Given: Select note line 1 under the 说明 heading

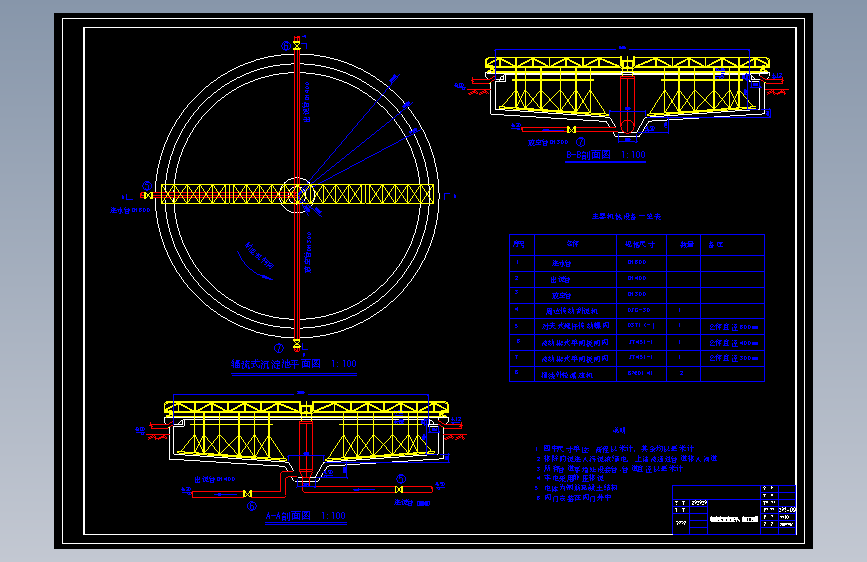Looking at the screenshot, I should (x=614, y=449).
